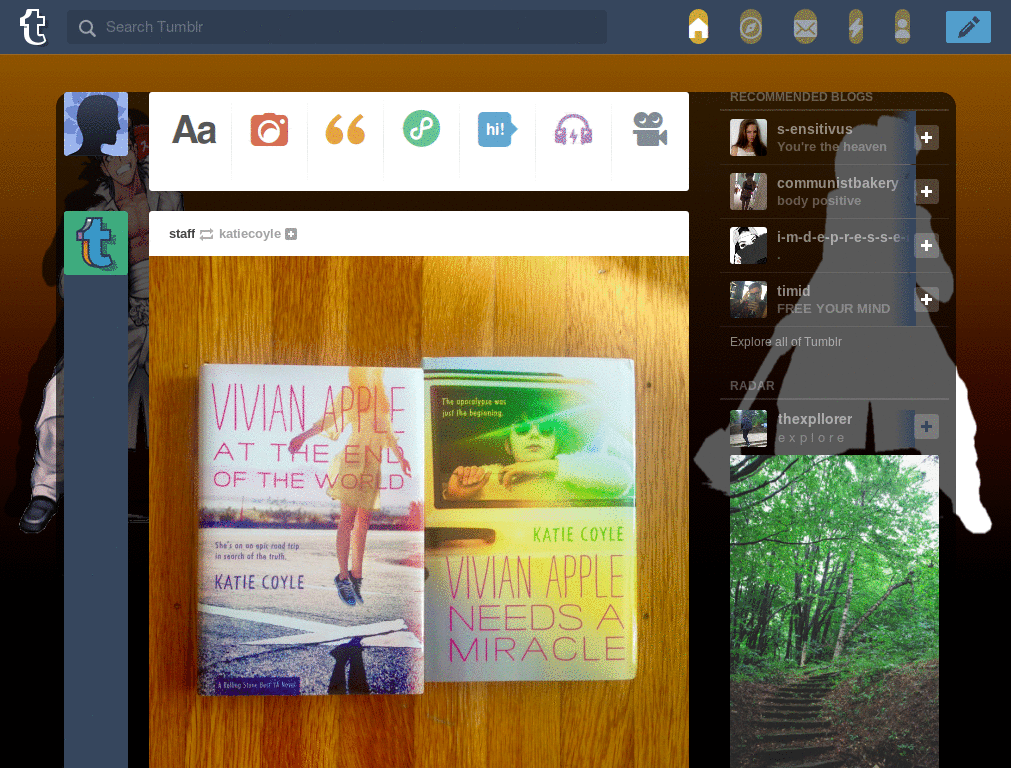Create an Audio post headphones icon
1024x768 pixels.
click(x=573, y=129)
